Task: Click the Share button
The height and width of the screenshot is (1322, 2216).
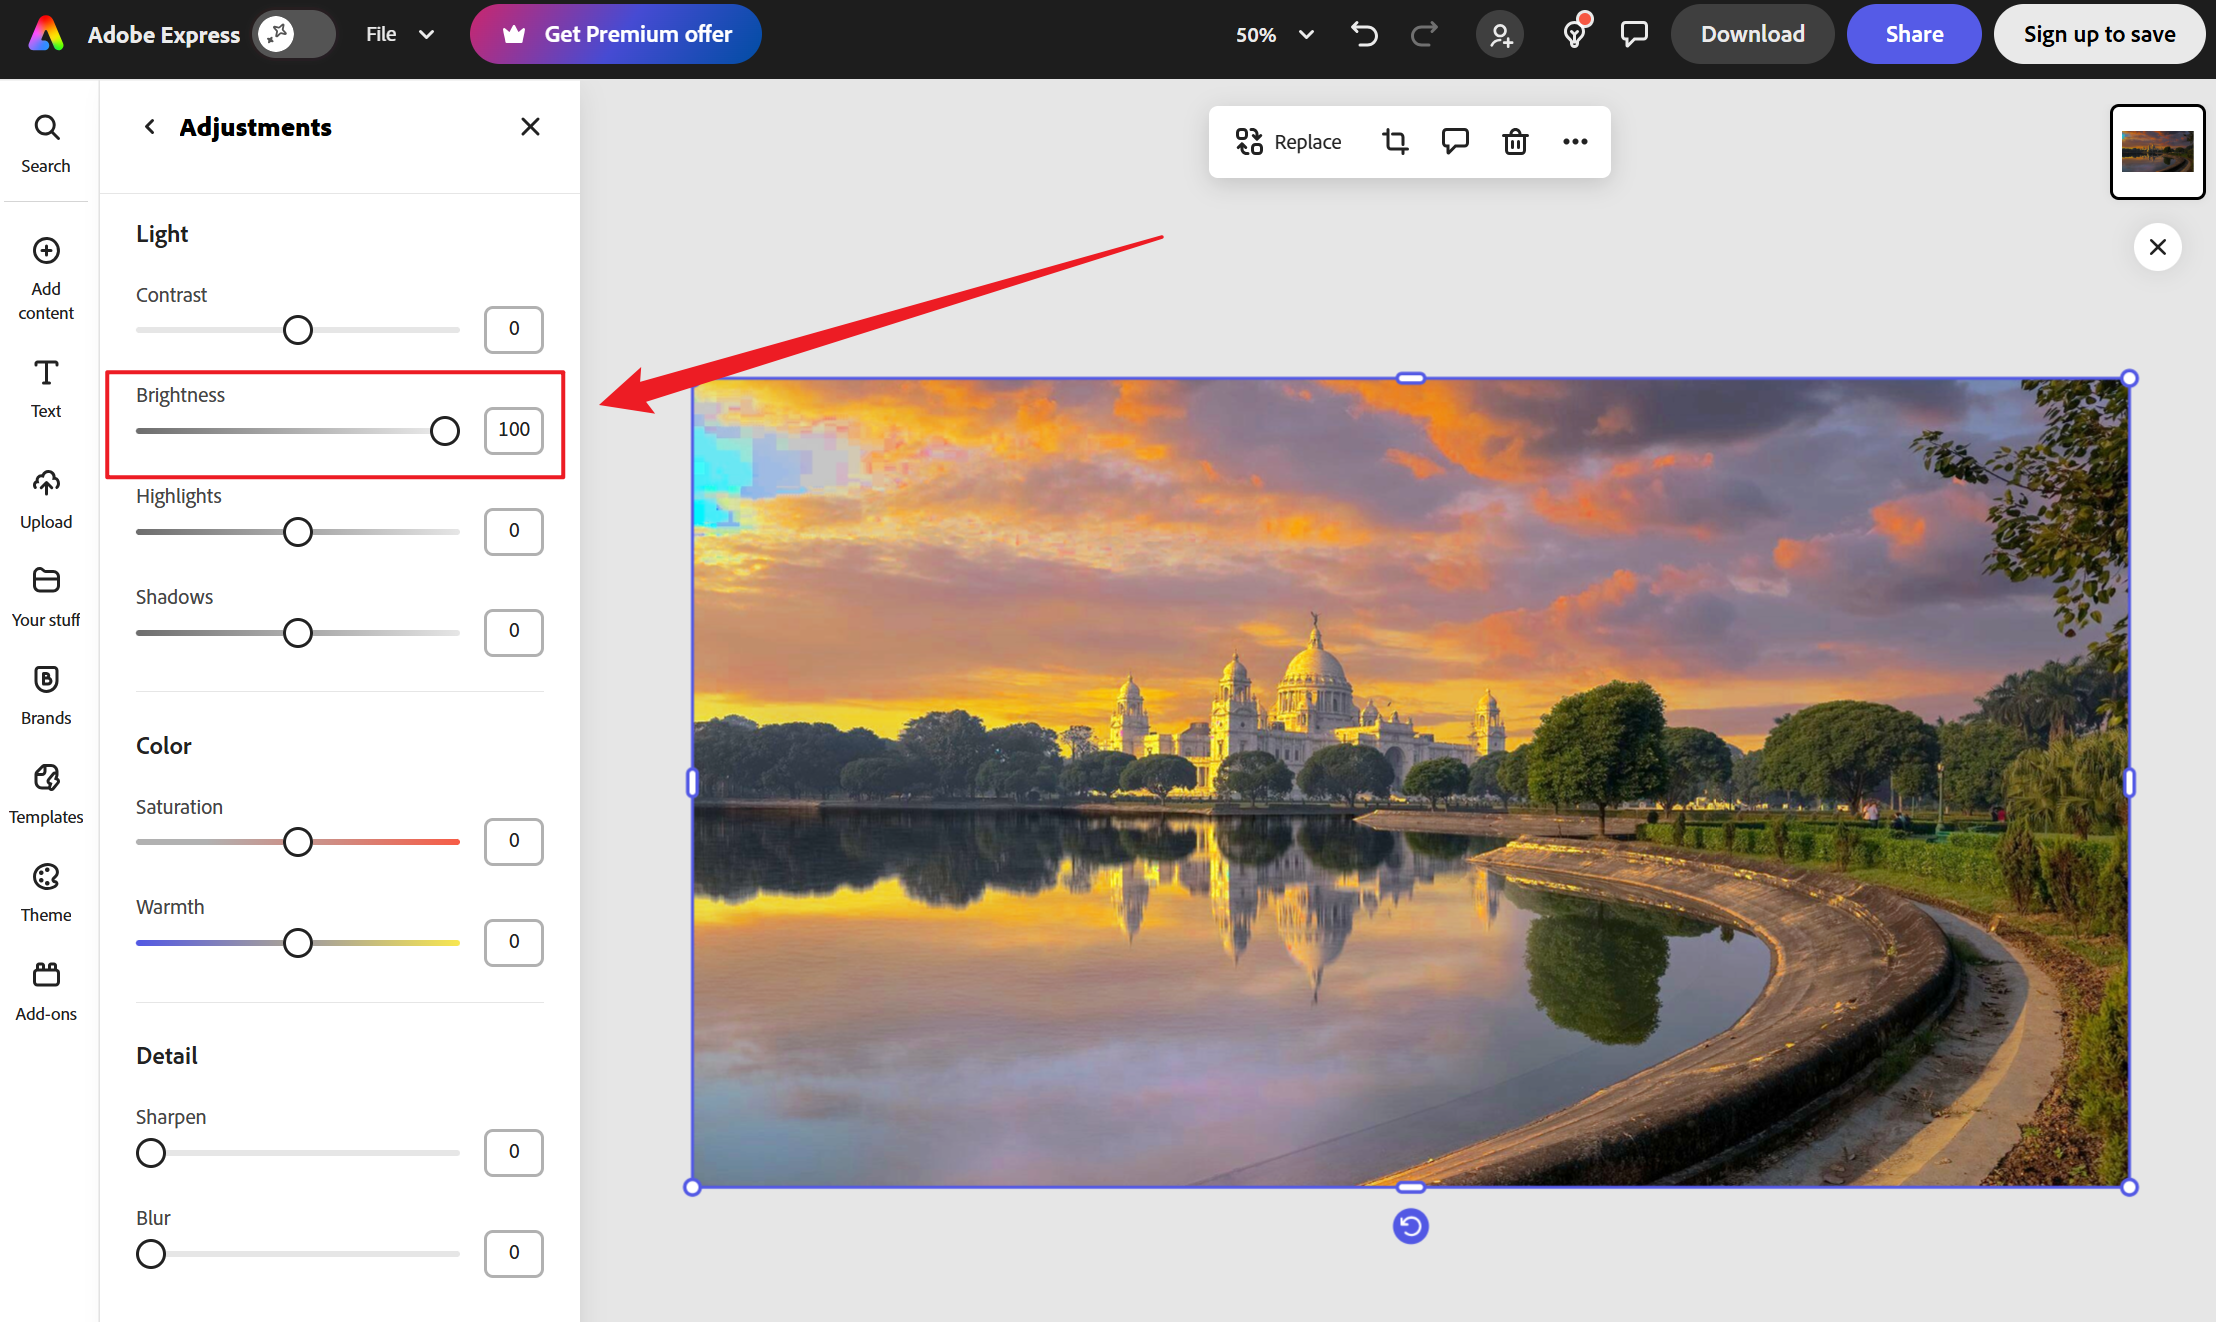Action: coord(1914,34)
